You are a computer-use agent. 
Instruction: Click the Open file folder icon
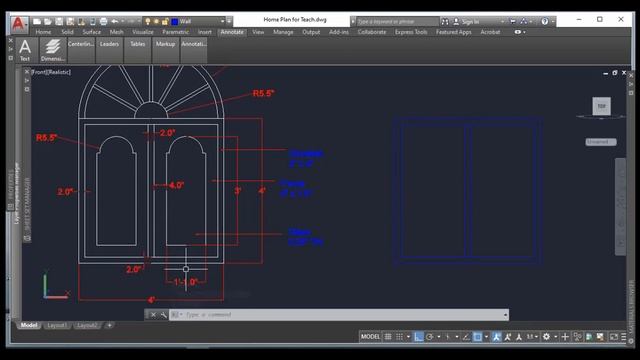48,21
